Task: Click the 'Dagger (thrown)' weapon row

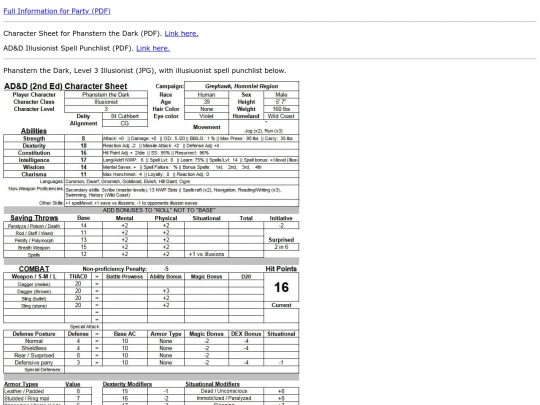Action: [134, 291]
